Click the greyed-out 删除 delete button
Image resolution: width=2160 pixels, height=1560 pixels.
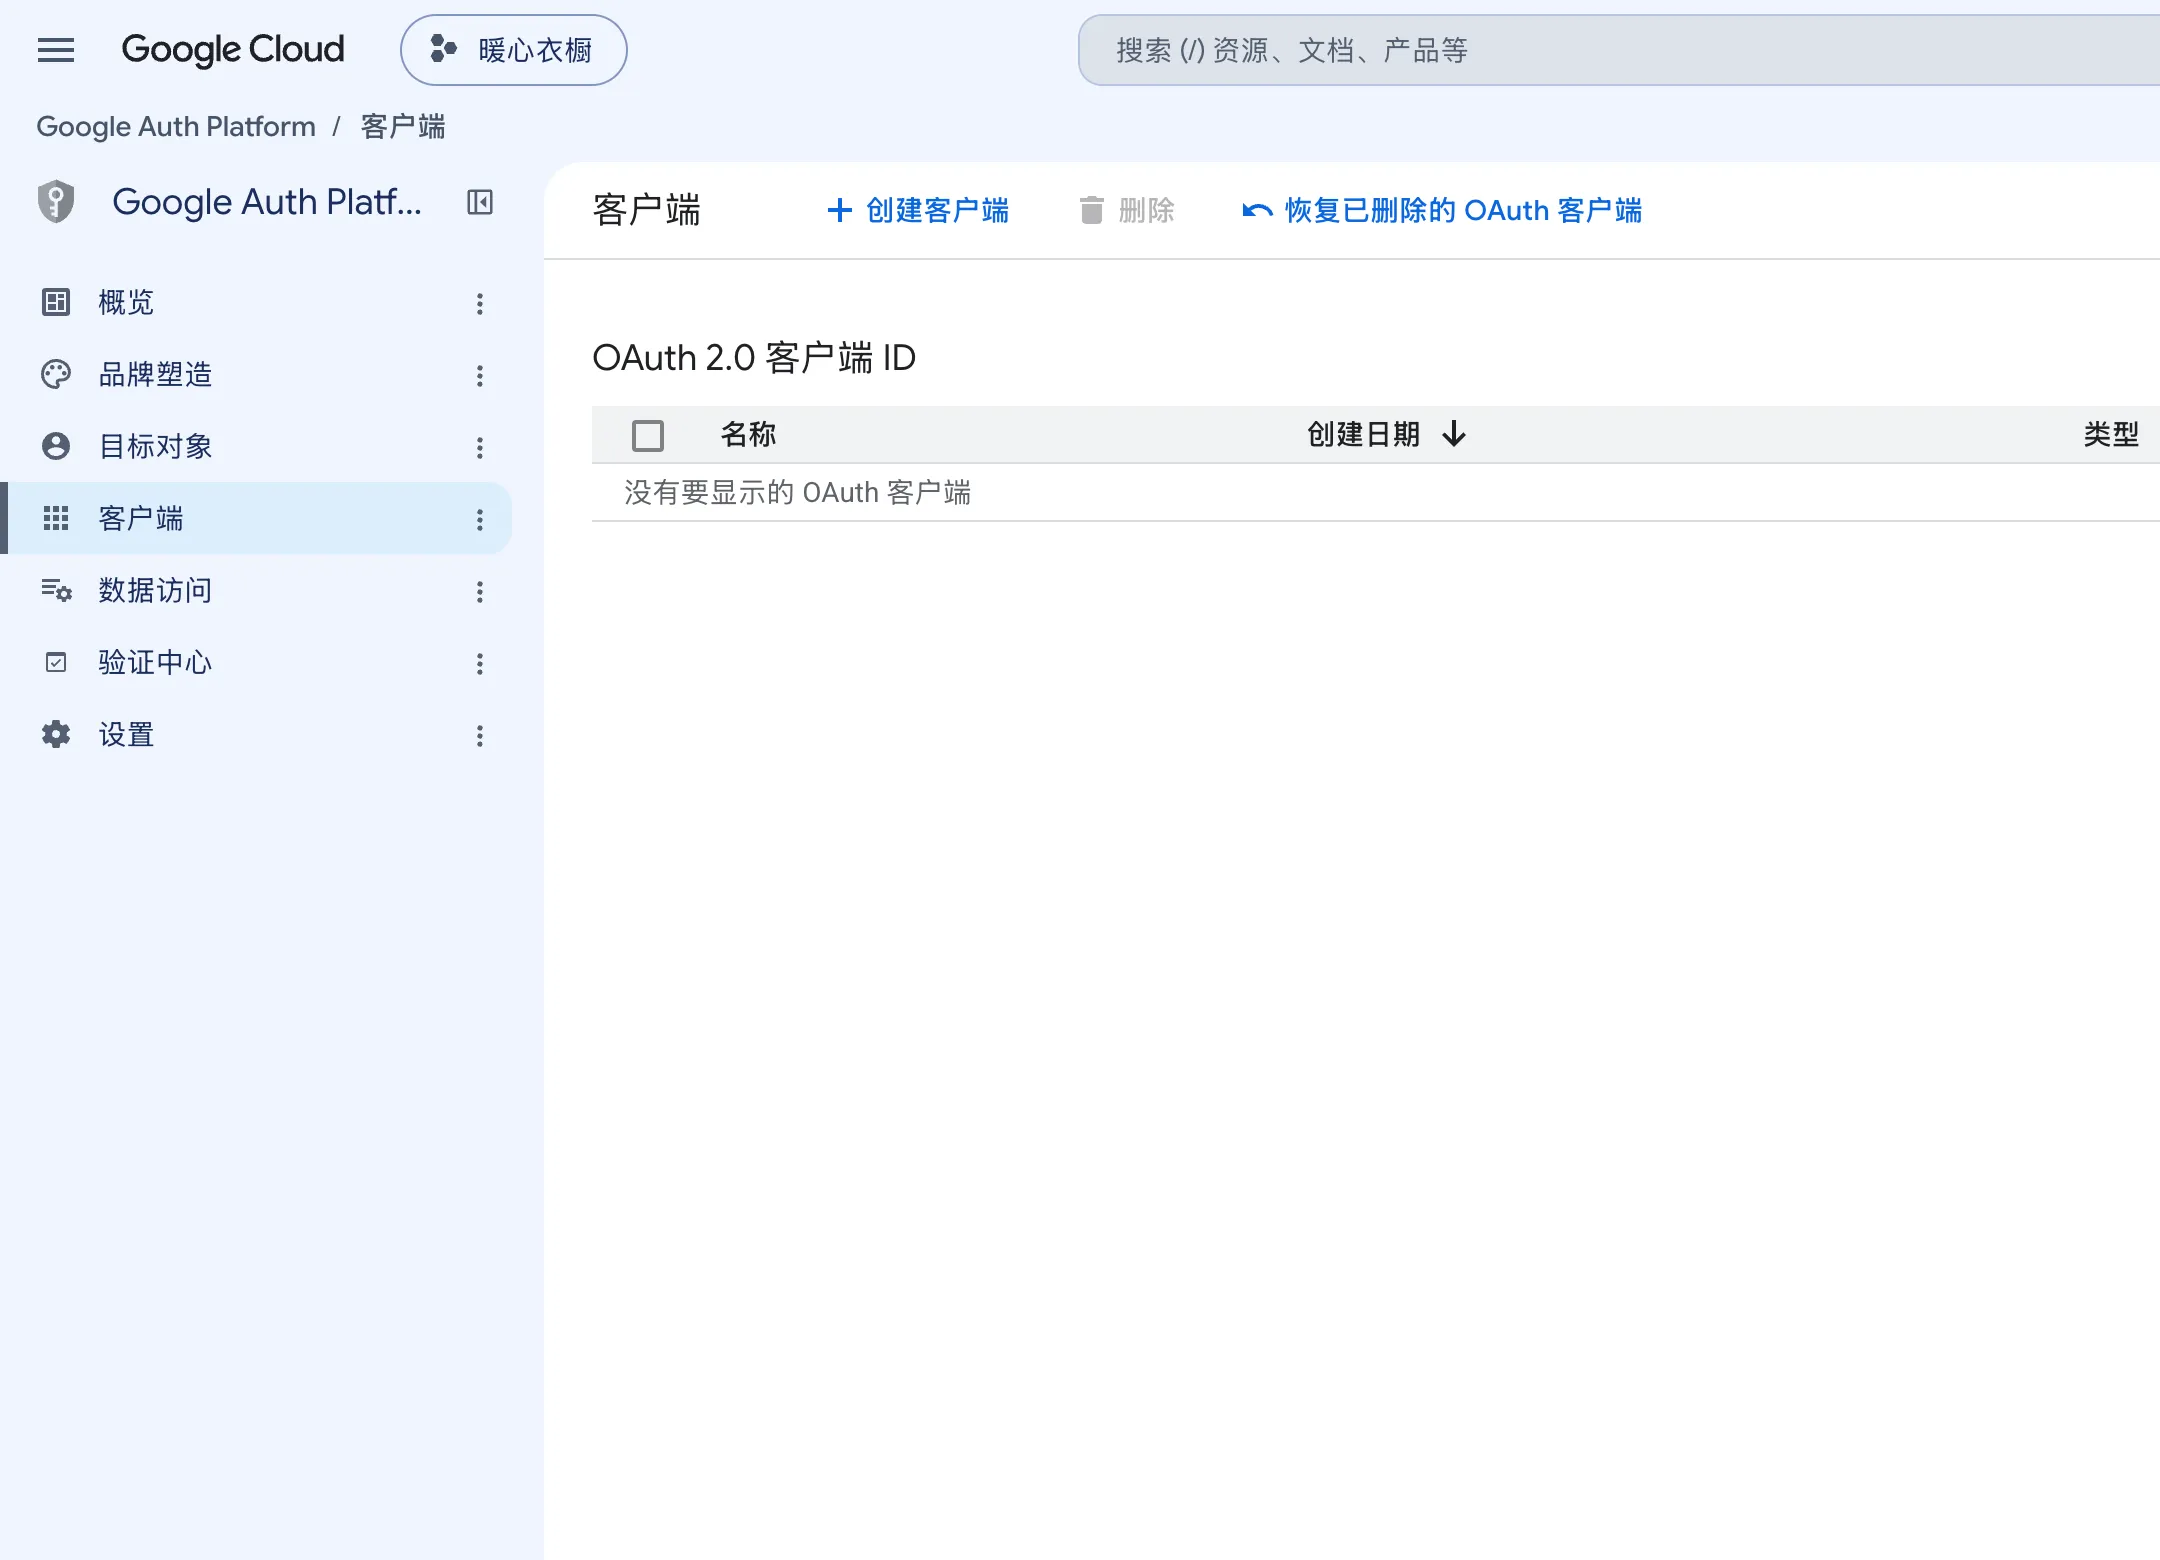[1127, 210]
